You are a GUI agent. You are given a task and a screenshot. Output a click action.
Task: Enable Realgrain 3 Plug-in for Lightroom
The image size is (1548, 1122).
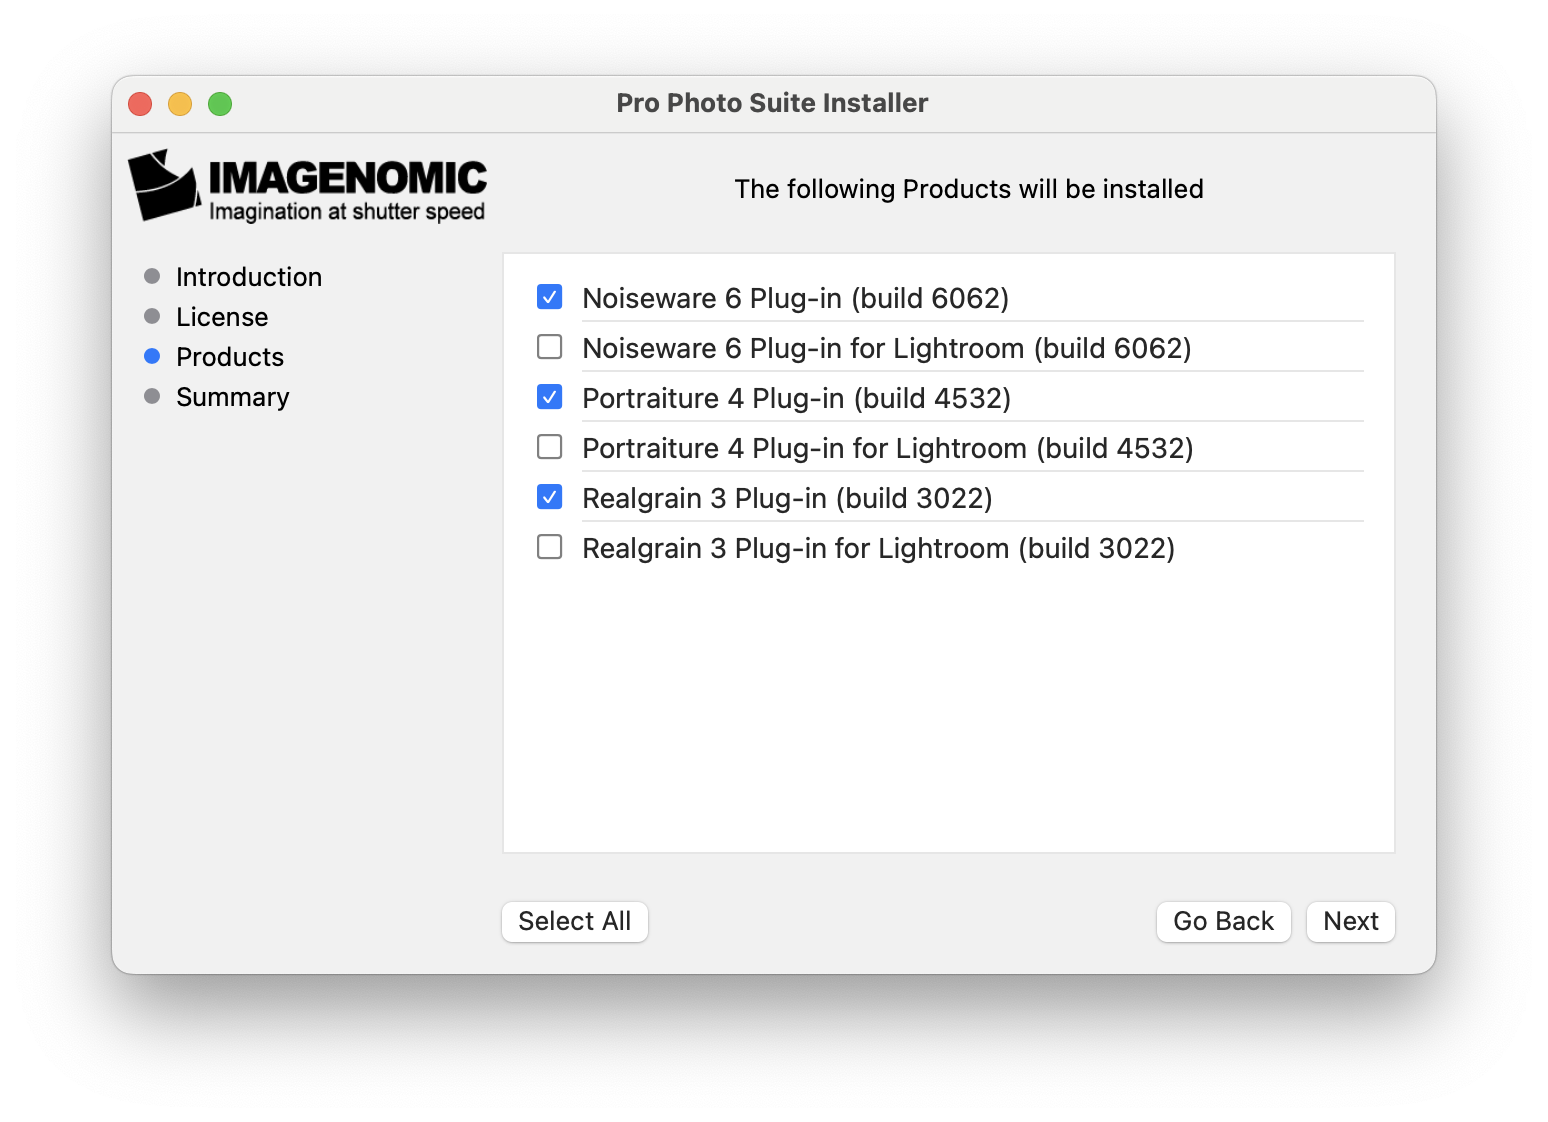[549, 547]
